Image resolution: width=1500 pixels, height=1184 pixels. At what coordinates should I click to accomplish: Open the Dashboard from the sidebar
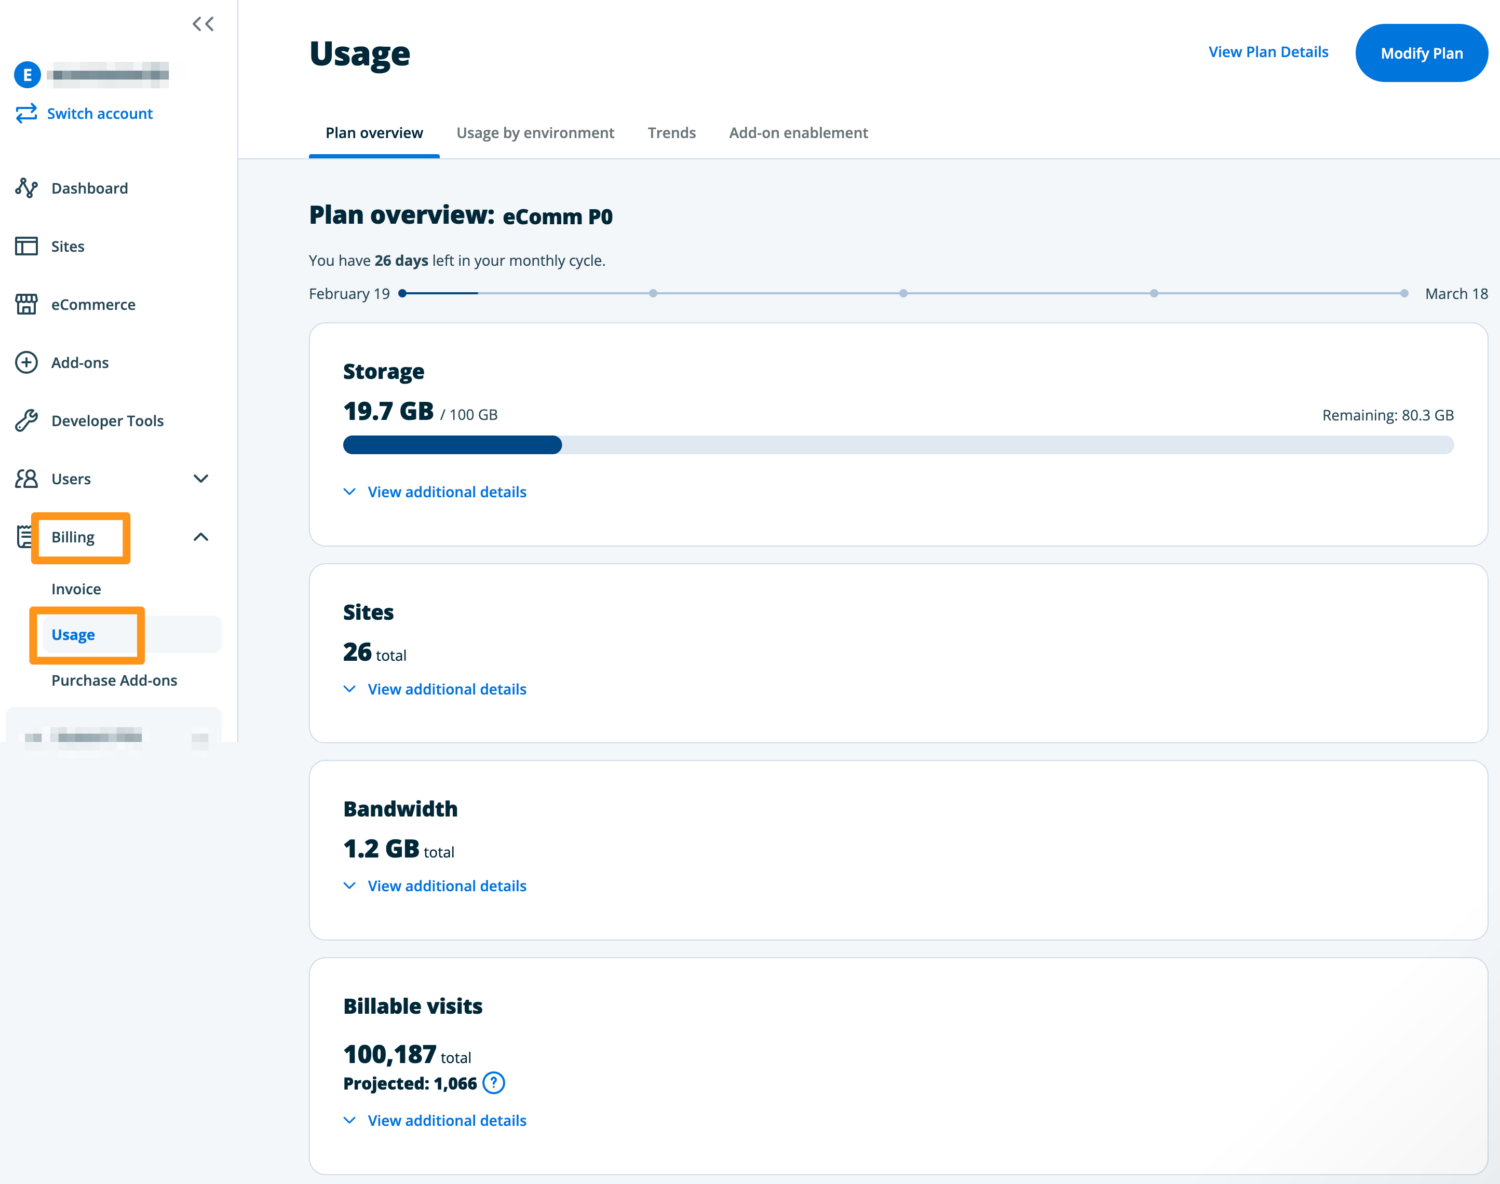coord(89,188)
